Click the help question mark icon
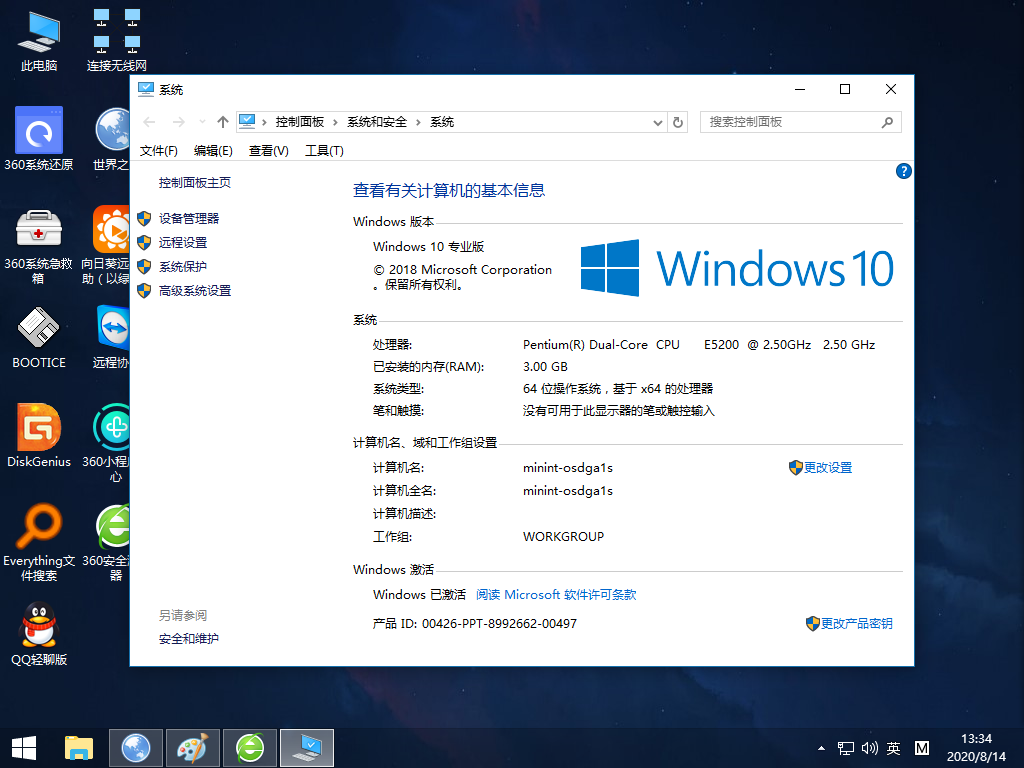The width and height of the screenshot is (1024, 768). [x=903, y=171]
